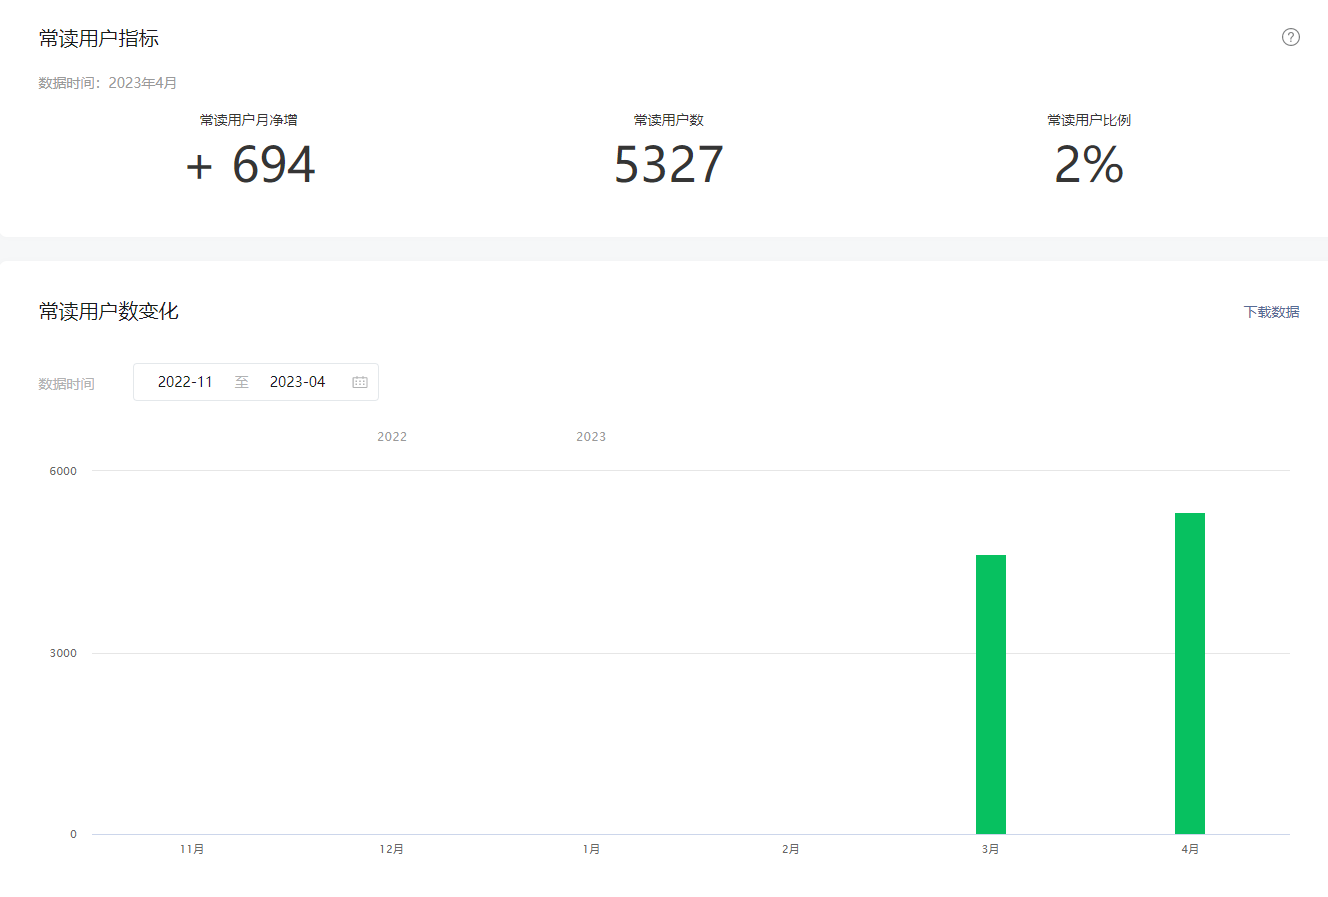1328x897 pixels.
Task: Click the 常读用户指标 section heading
Action: pyautogui.click(x=99, y=38)
